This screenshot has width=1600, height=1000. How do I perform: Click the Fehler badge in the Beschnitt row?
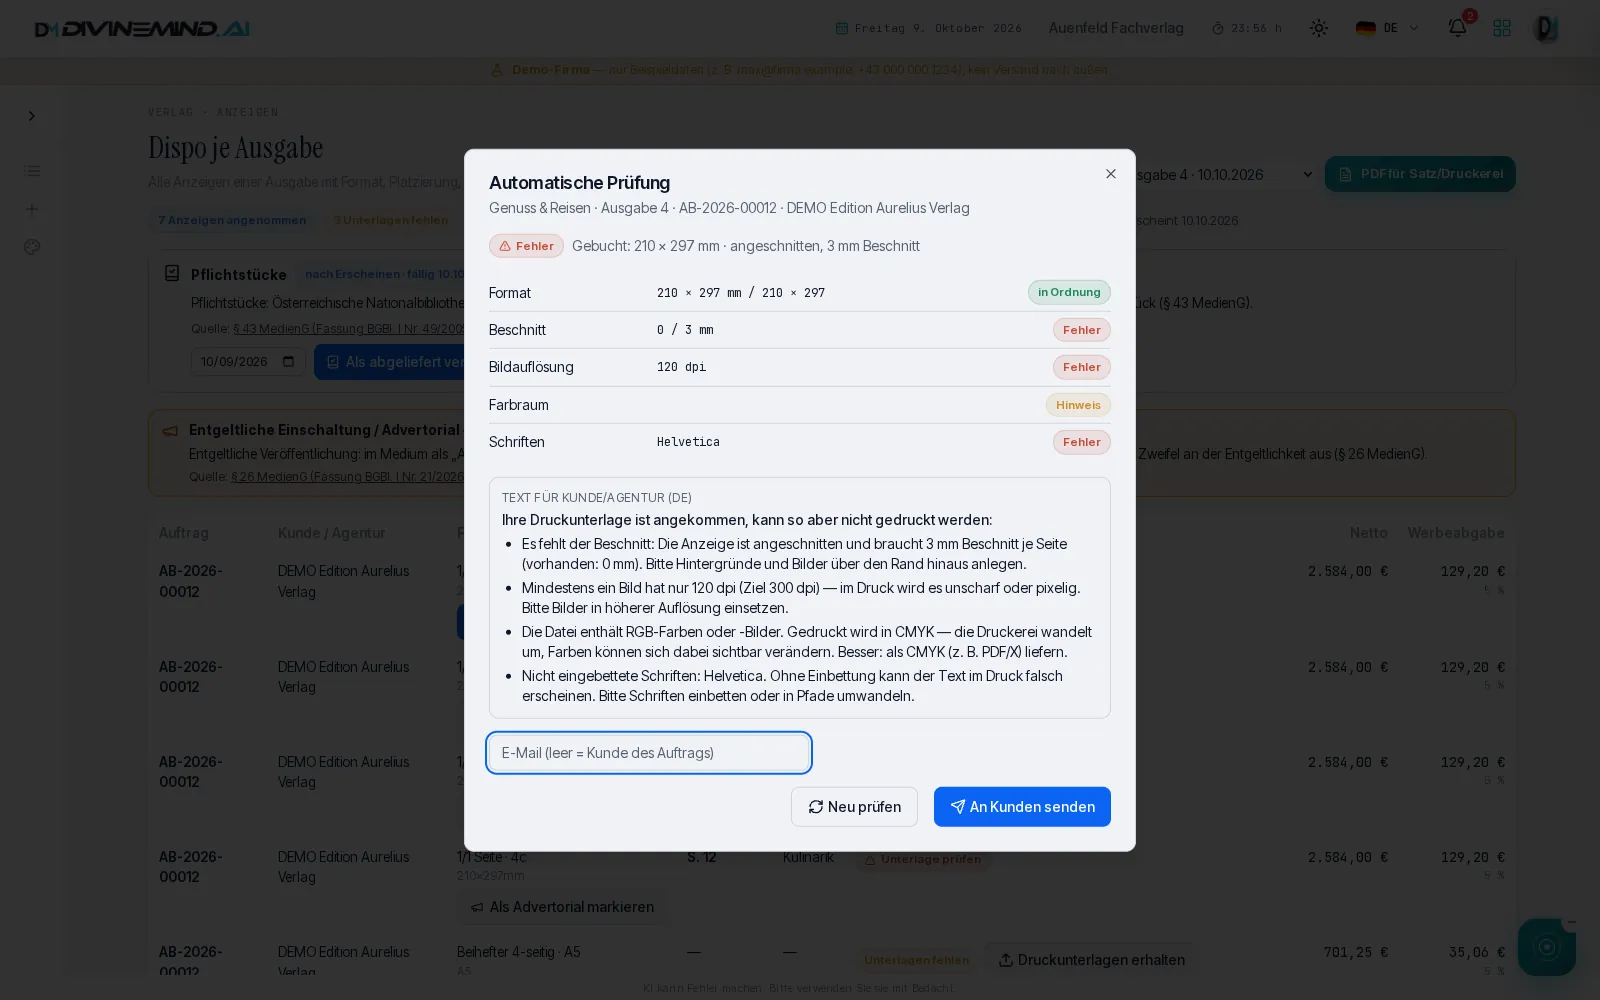[1081, 330]
